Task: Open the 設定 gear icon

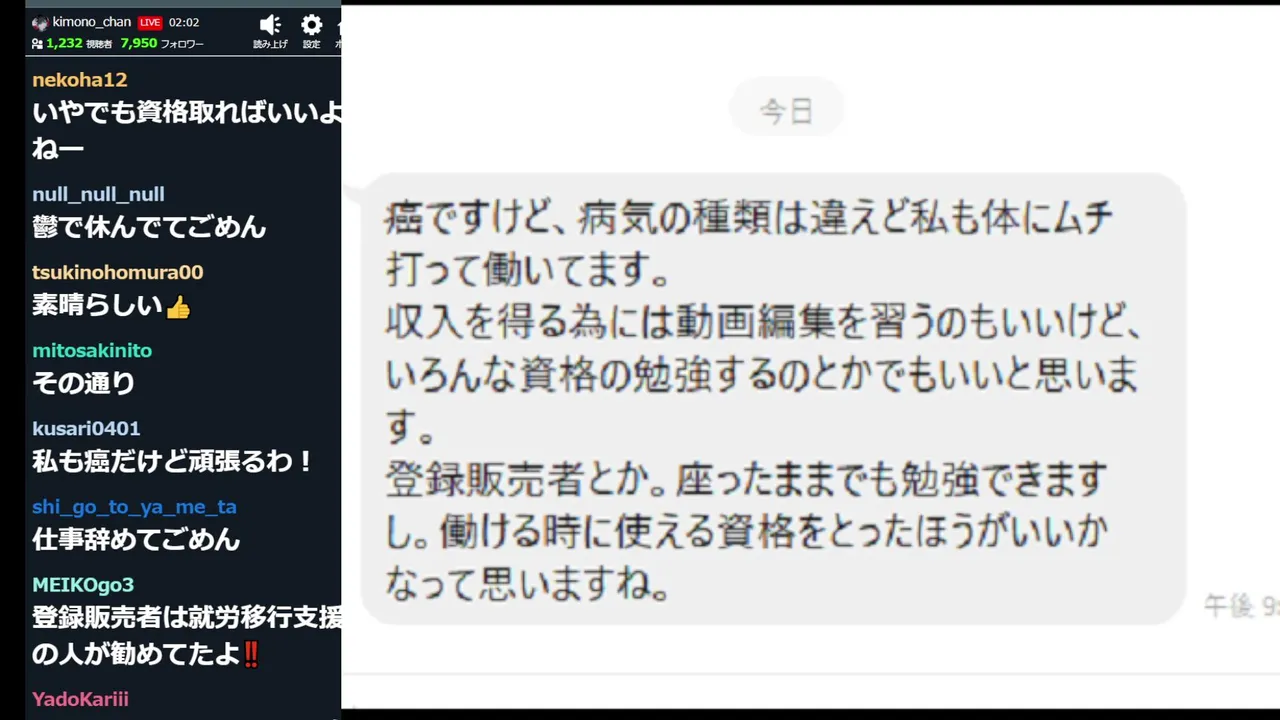Action: coord(312,25)
